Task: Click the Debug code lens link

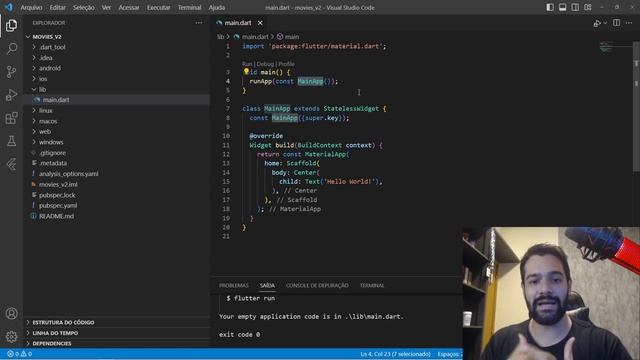Action: (265, 64)
